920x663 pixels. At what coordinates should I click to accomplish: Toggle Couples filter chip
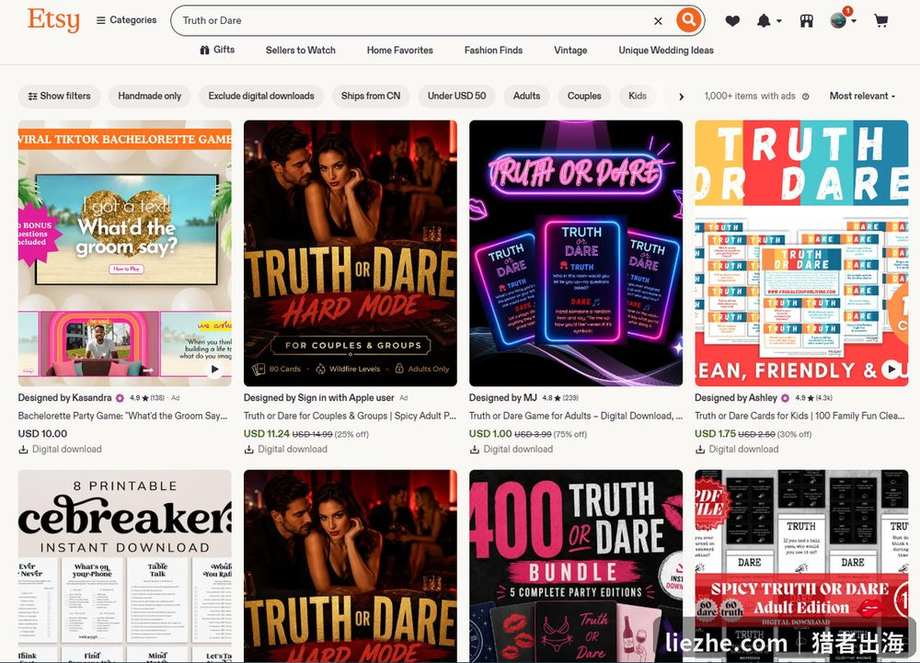[x=584, y=96]
